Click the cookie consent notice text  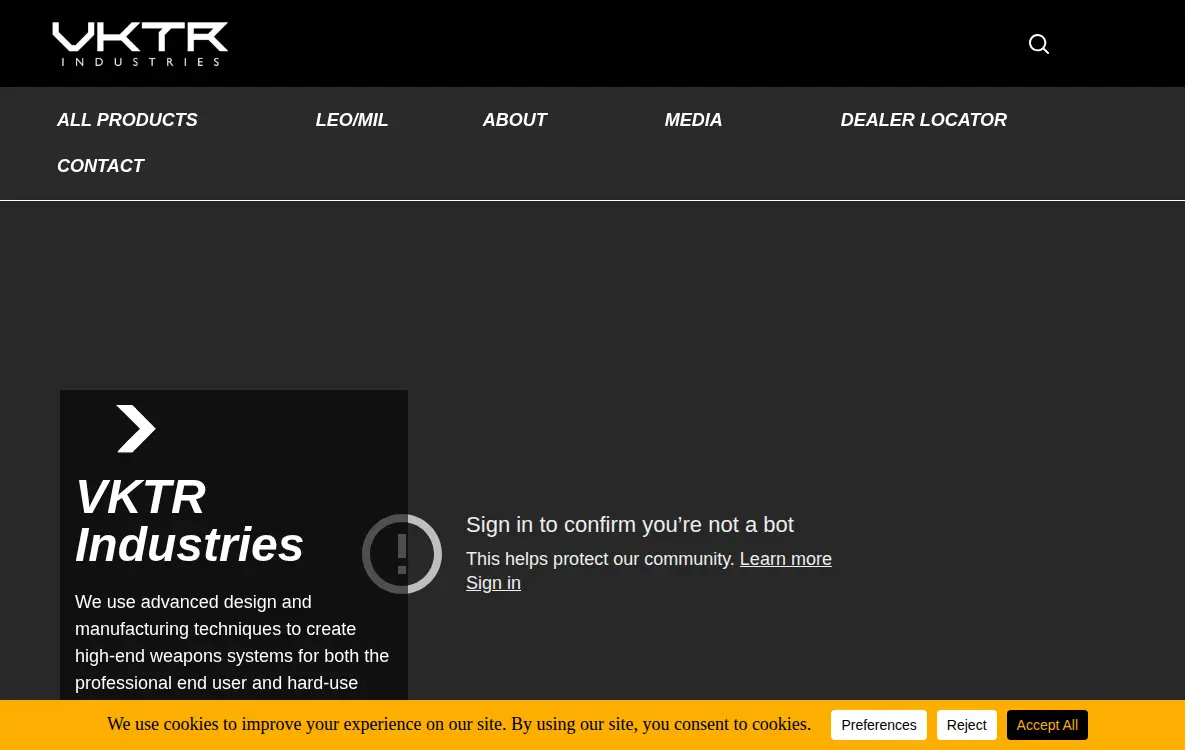[459, 724]
